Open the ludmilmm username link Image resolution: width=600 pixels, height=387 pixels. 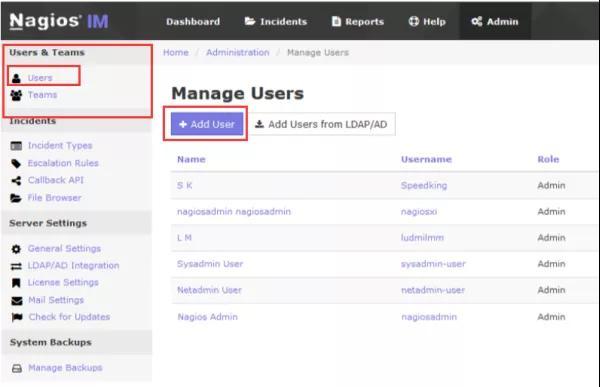coord(422,238)
